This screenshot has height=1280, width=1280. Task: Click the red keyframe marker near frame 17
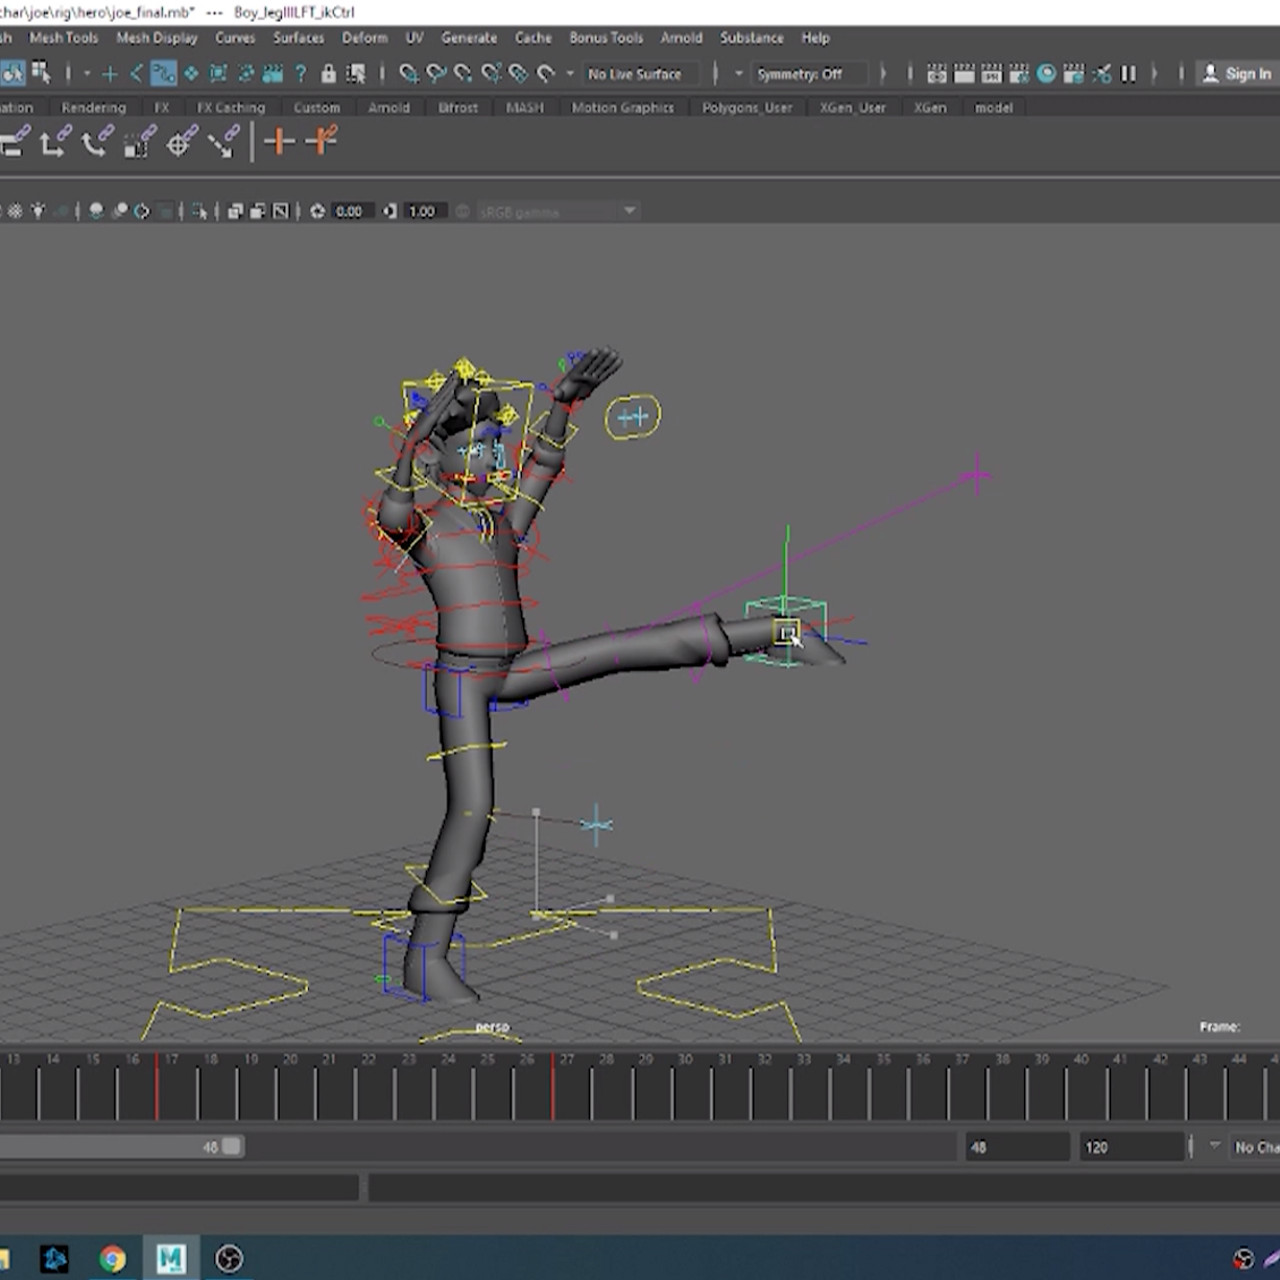click(157, 1086)
